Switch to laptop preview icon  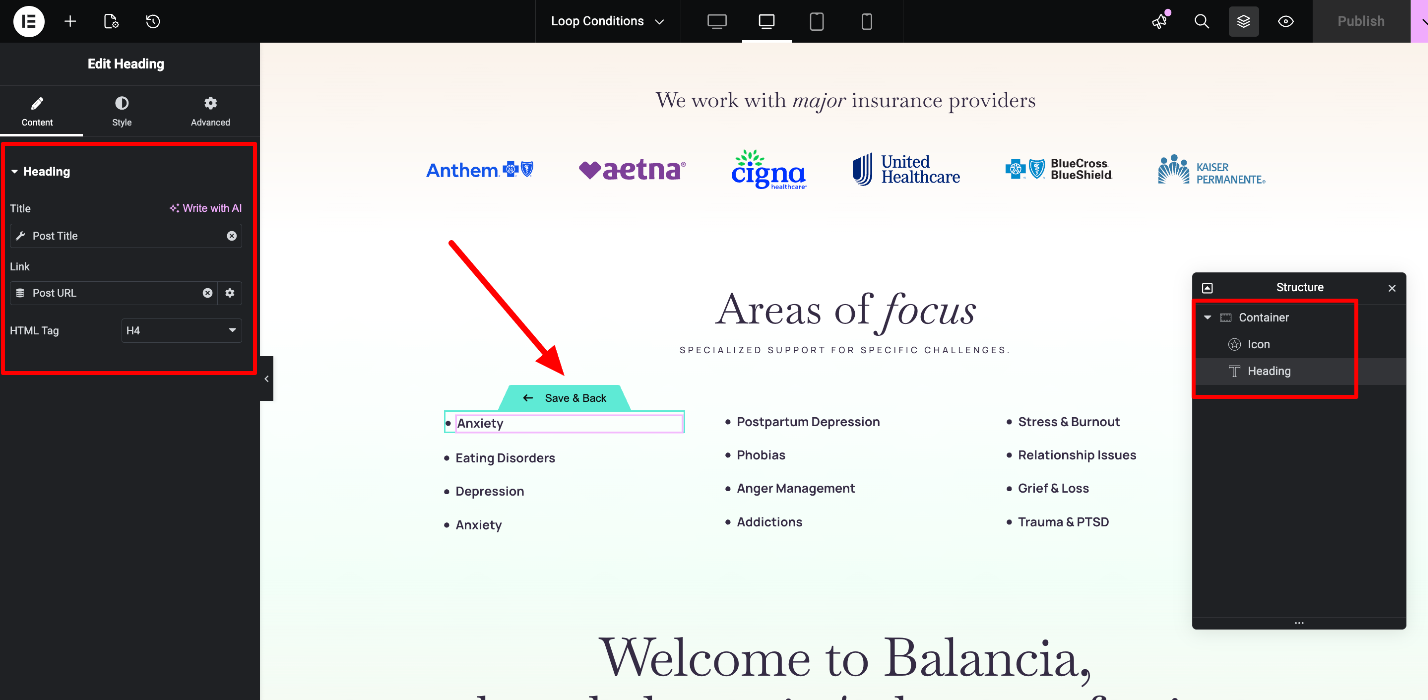click(x=767, y=21)
